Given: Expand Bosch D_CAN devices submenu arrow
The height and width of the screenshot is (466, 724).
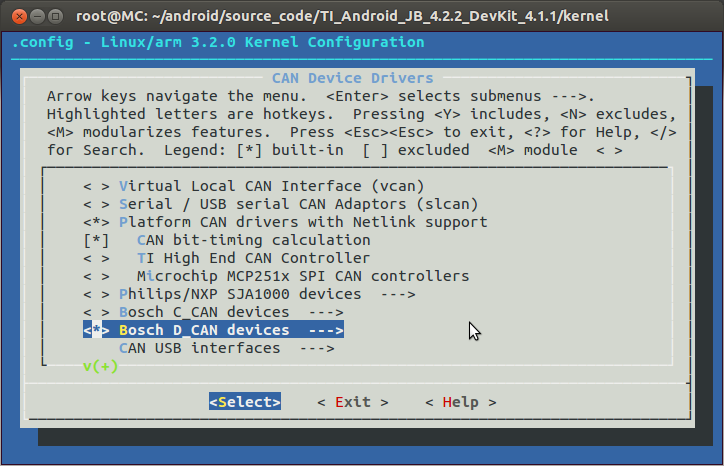Looking at the screenshot, I should pos(326,330).
